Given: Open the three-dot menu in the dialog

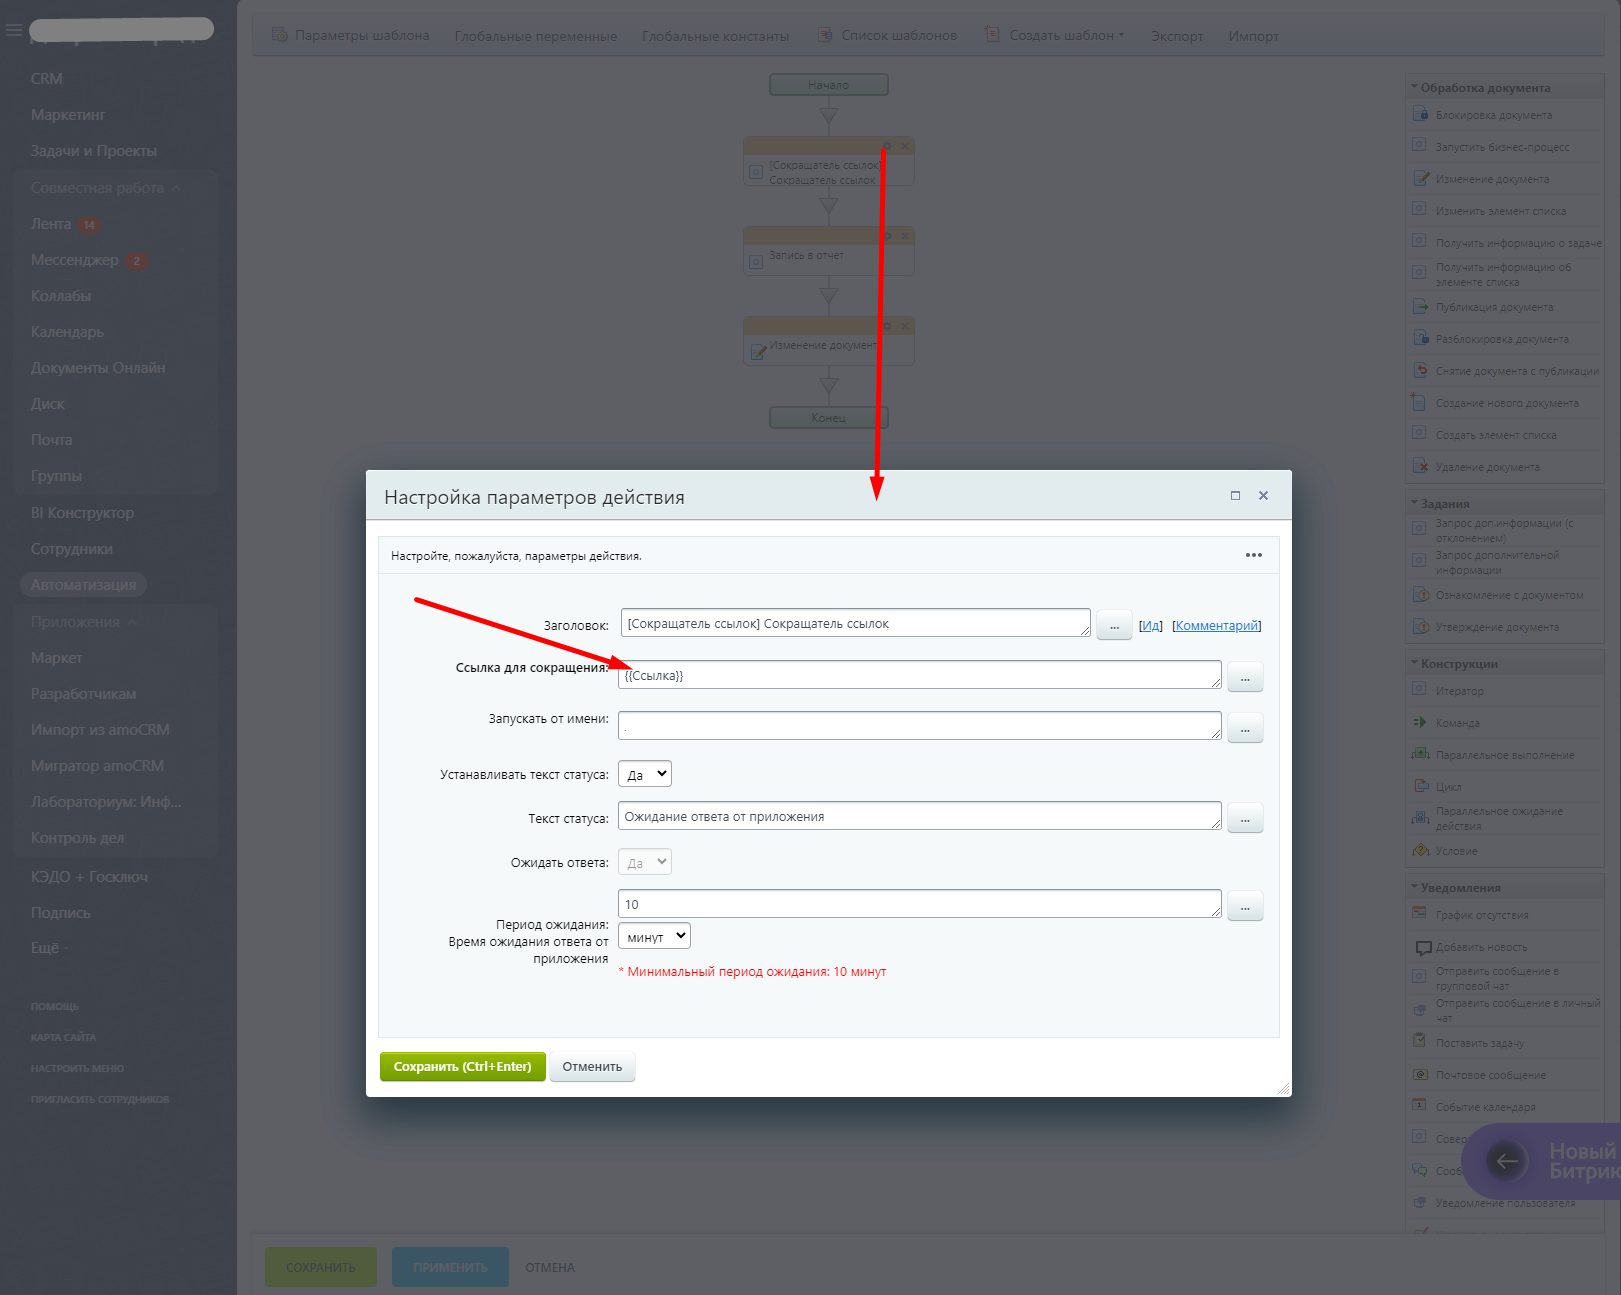Looking at the screenshot, I should tap(1254, 555).
